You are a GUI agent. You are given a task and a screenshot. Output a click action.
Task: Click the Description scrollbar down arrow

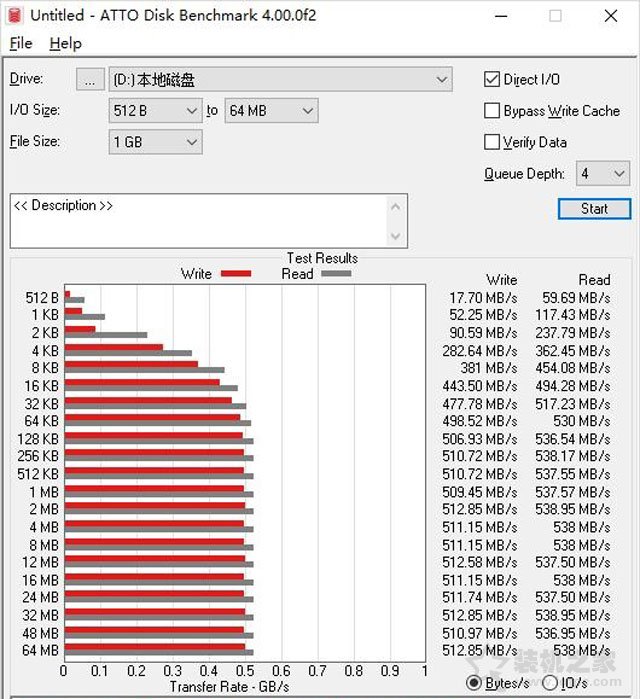pos(395,236)
